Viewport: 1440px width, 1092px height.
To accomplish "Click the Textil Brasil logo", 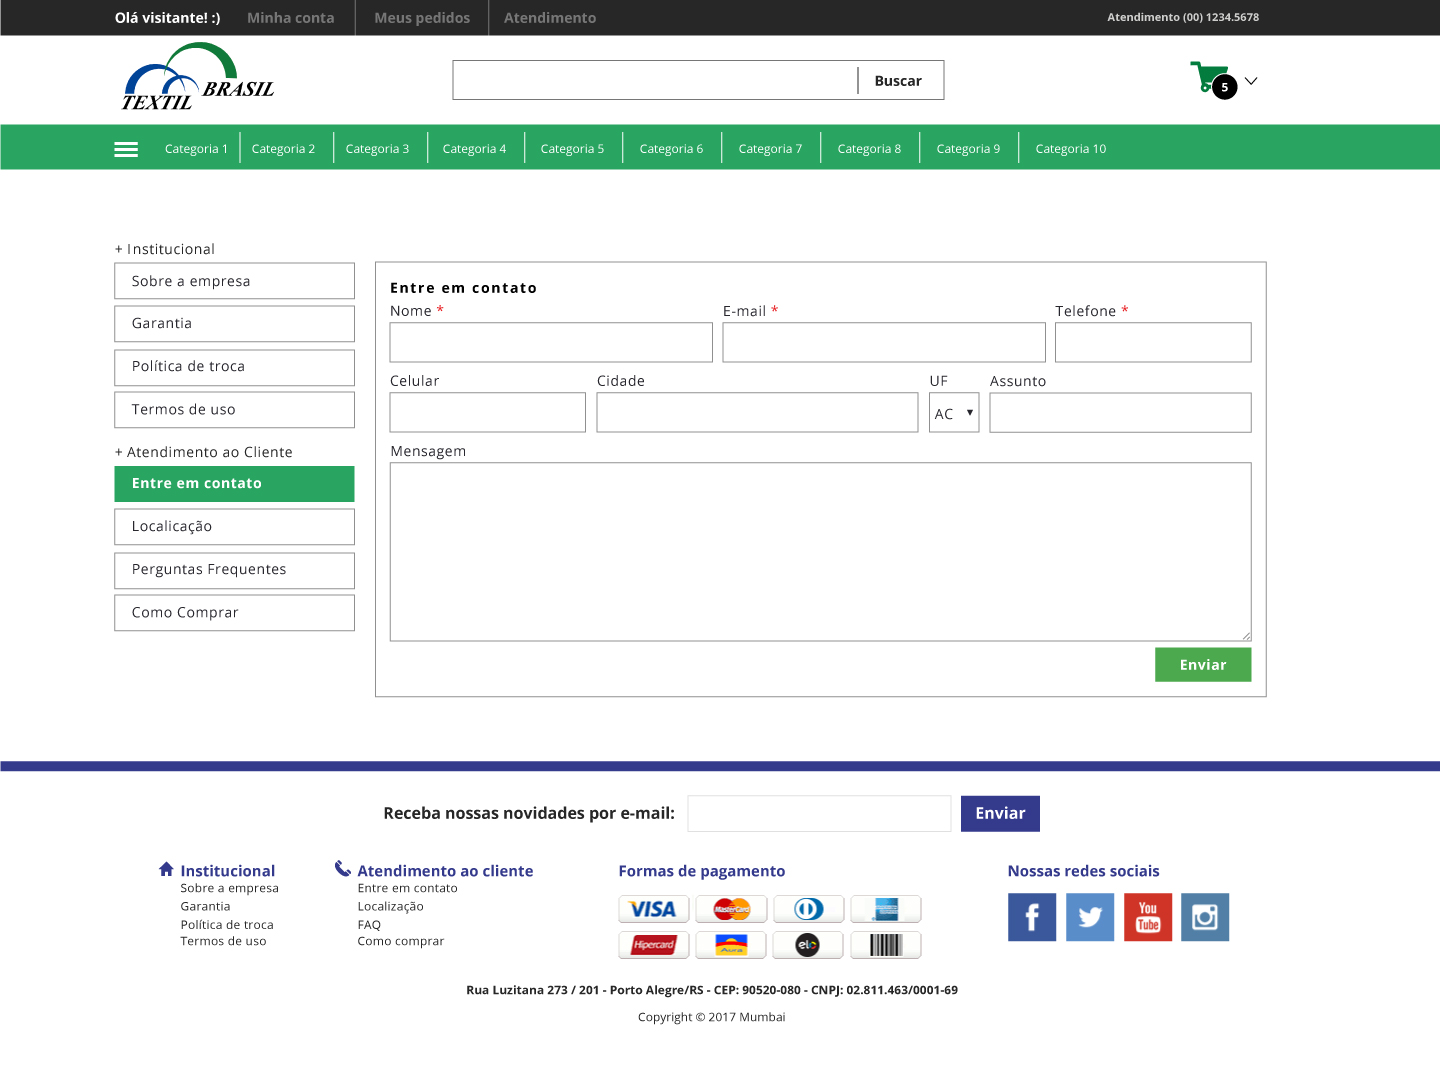I will [197, 78].
